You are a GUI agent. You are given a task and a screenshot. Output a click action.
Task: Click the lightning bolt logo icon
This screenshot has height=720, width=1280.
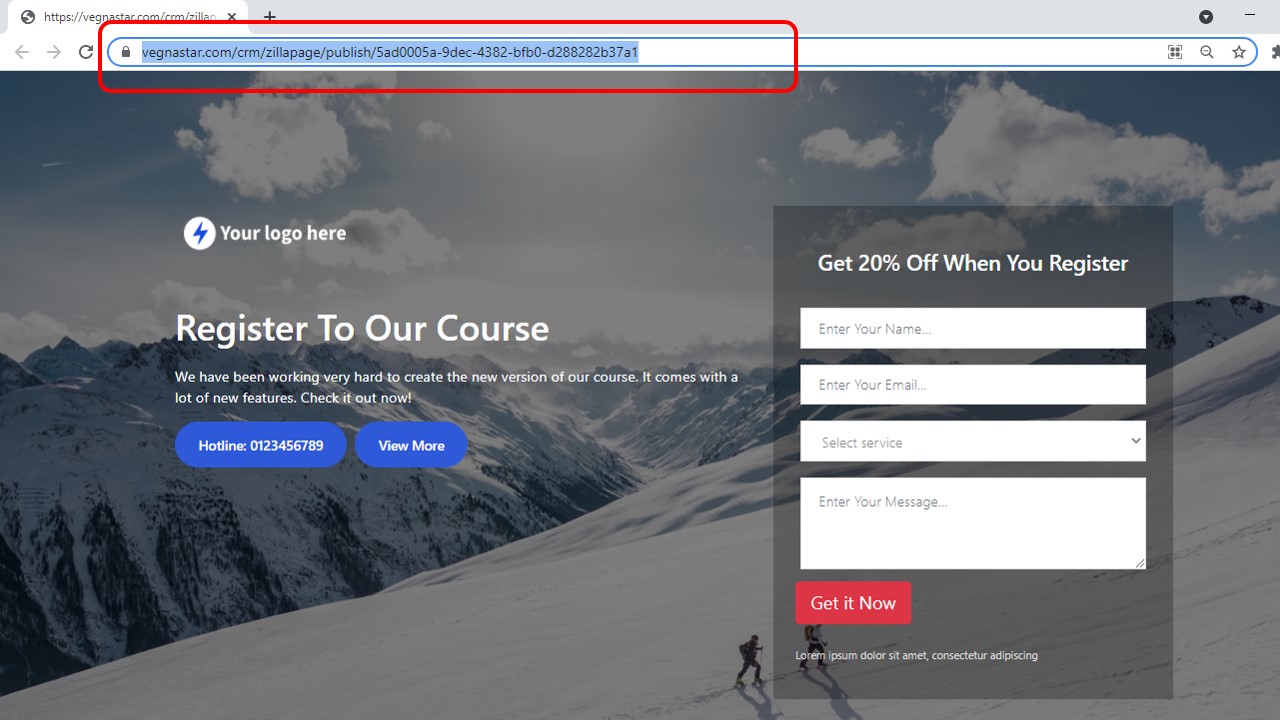pos(199,233)
